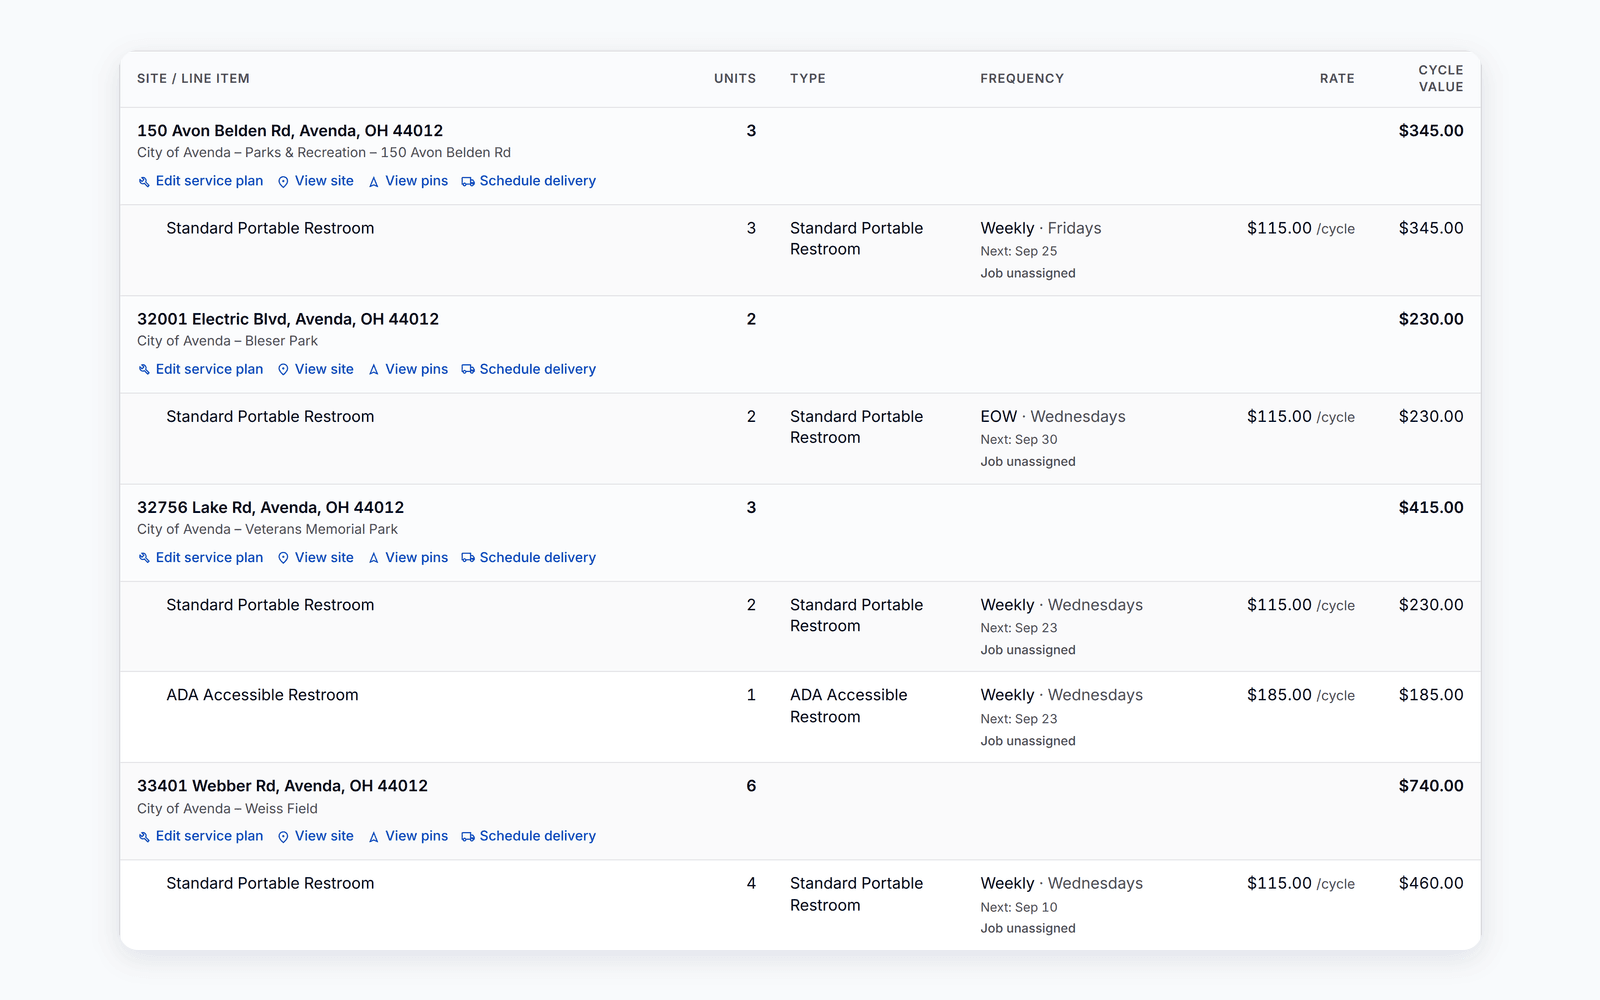Click the ADA Accessible Restroom line item name
Screen dimensions: 1600x1000
point(262,695)
